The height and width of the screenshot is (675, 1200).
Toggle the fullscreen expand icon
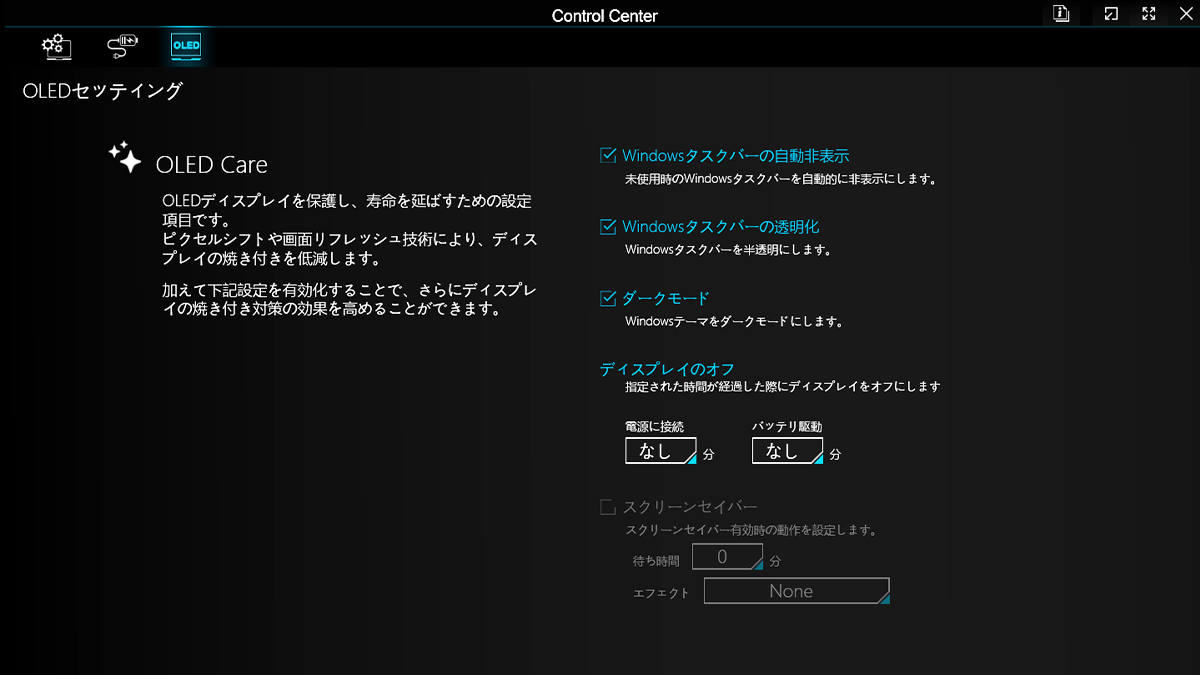click(1149, 14)
